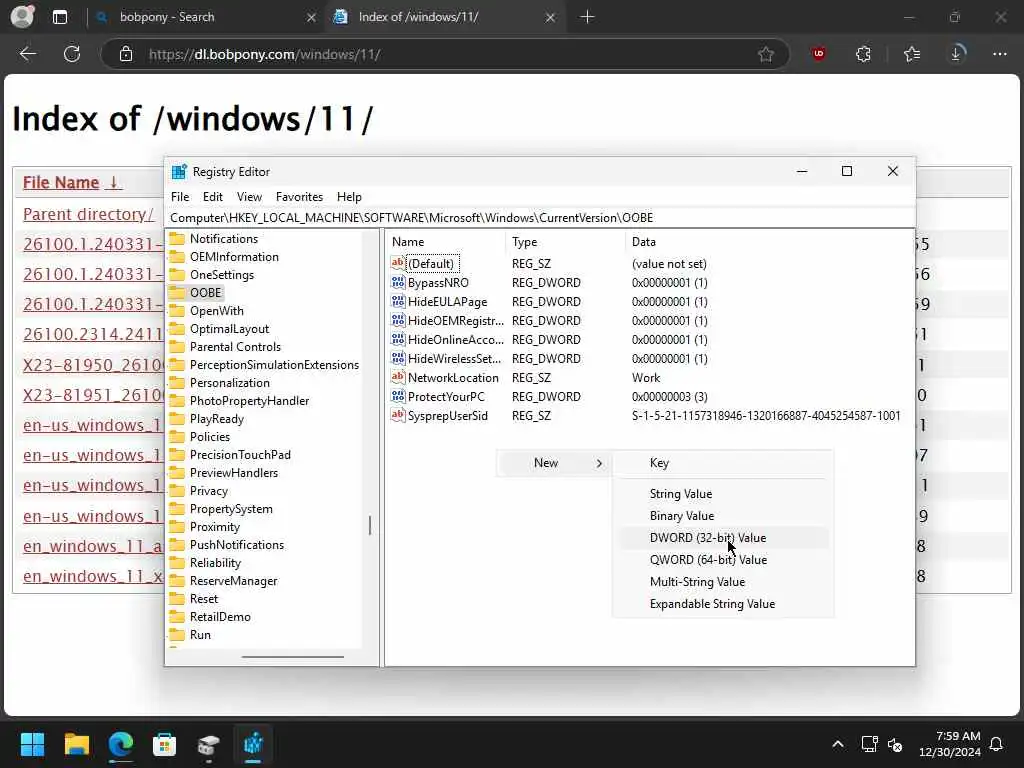Select the HideOnlineAcco... value row
The height and width of the screenshot is (768, 1024).
[650, 340]
